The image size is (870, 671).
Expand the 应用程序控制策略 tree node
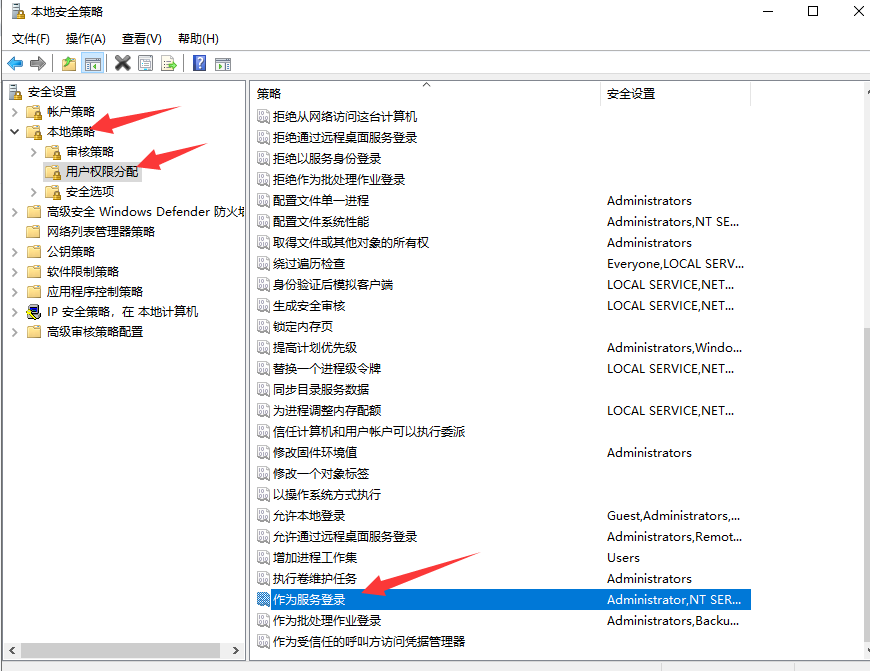coord(15,292)
